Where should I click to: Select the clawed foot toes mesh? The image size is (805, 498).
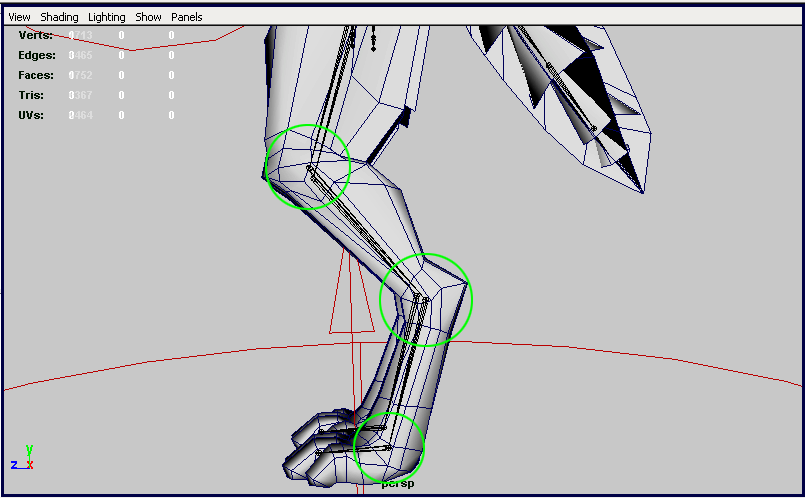click(318, 445)
